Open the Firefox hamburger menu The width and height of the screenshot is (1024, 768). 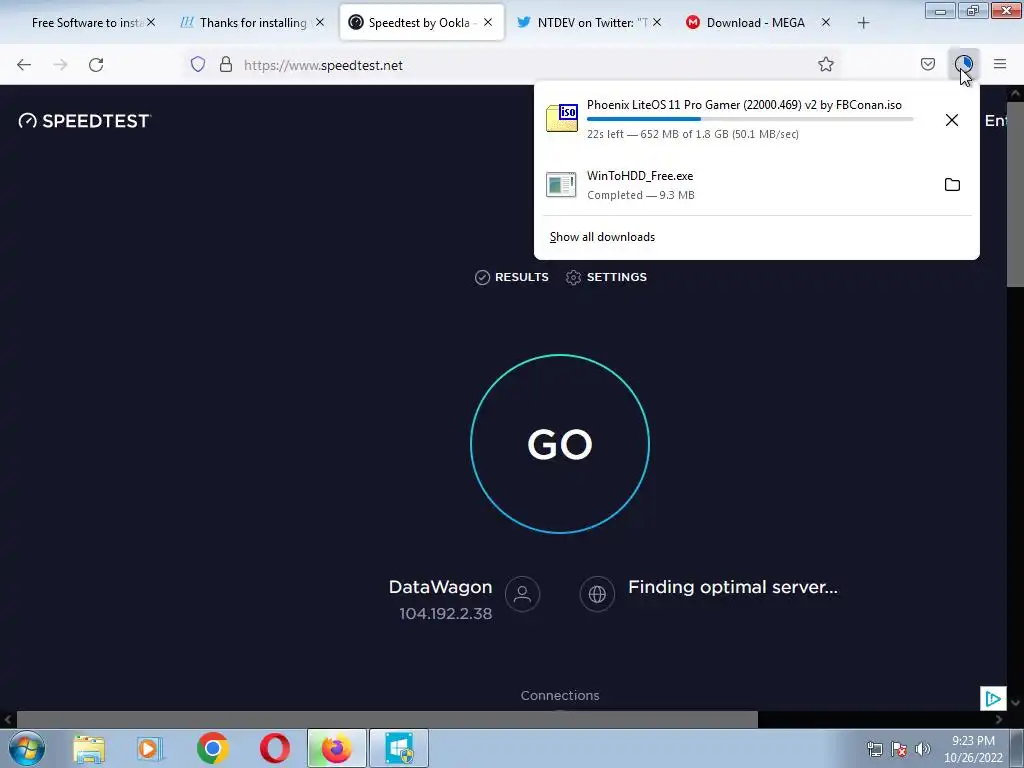[1000, 64]
